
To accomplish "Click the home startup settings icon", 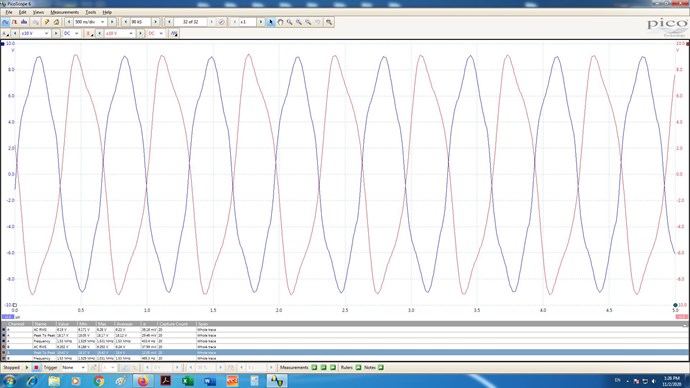I will pyautogui.click(x=56, y=22).
